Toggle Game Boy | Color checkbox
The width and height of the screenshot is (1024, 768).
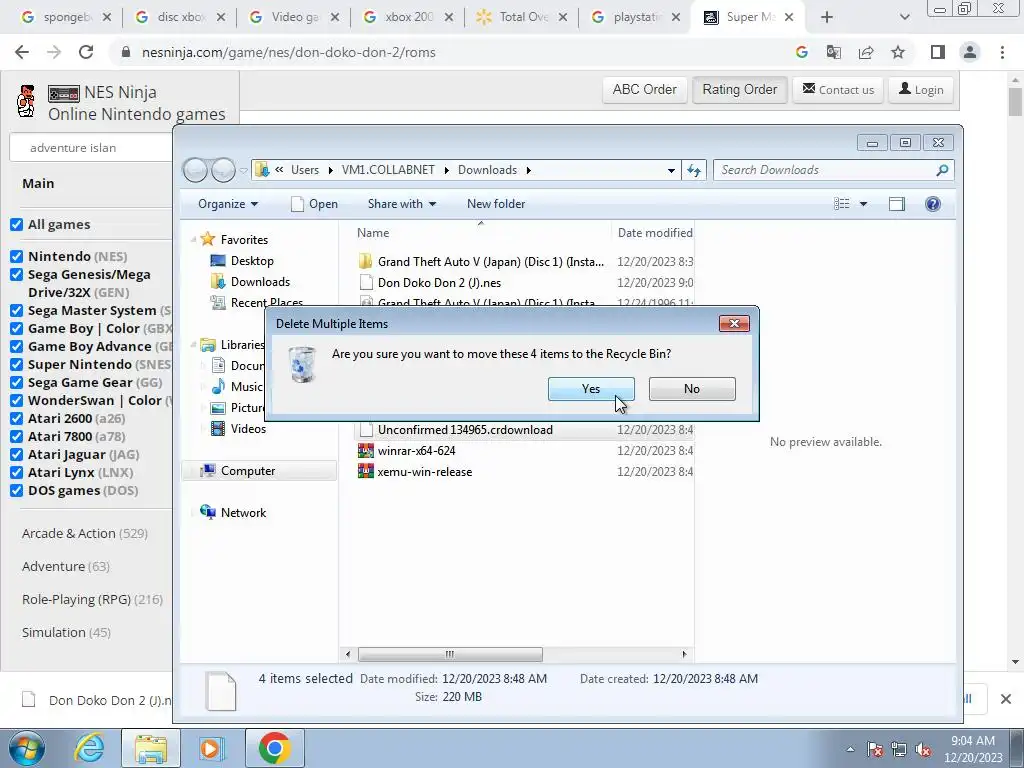coord(17,328)
